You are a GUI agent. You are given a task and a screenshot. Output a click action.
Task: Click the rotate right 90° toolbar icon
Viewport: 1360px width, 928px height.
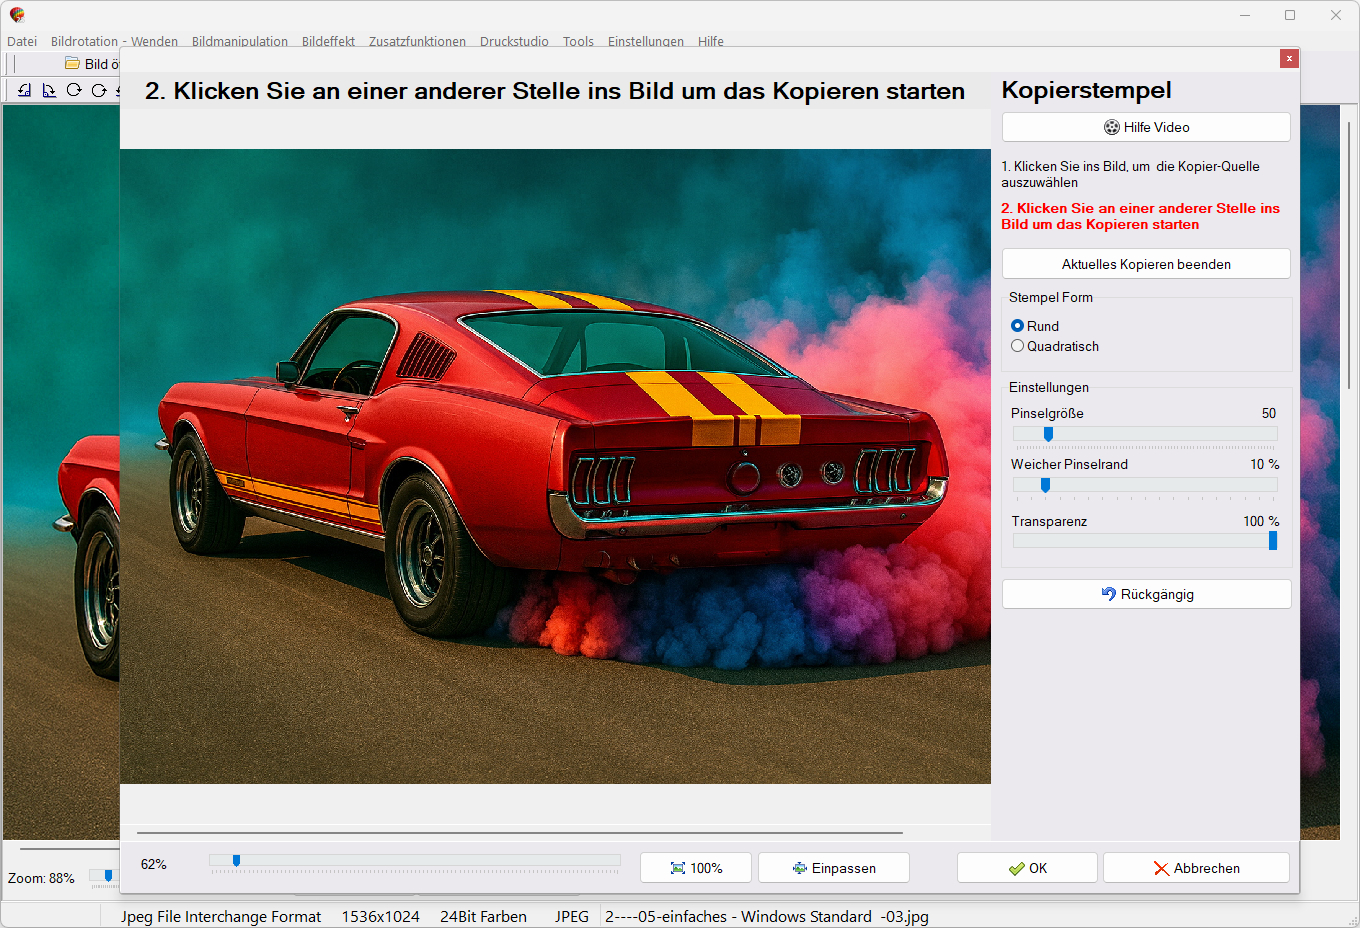pos(49,90)
